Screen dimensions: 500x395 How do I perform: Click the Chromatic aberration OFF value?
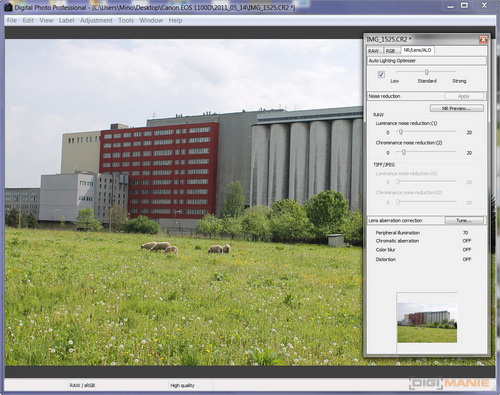467,241
